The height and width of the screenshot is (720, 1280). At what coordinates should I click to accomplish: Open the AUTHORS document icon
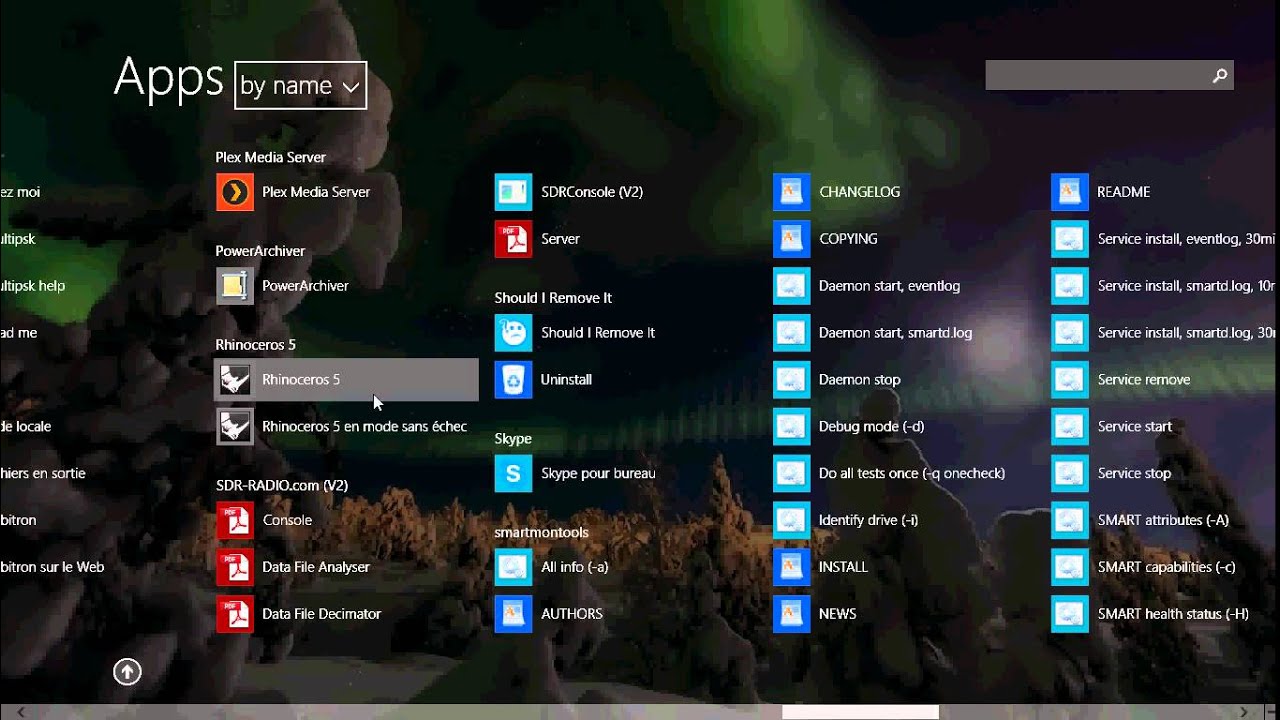pos(513,614)
